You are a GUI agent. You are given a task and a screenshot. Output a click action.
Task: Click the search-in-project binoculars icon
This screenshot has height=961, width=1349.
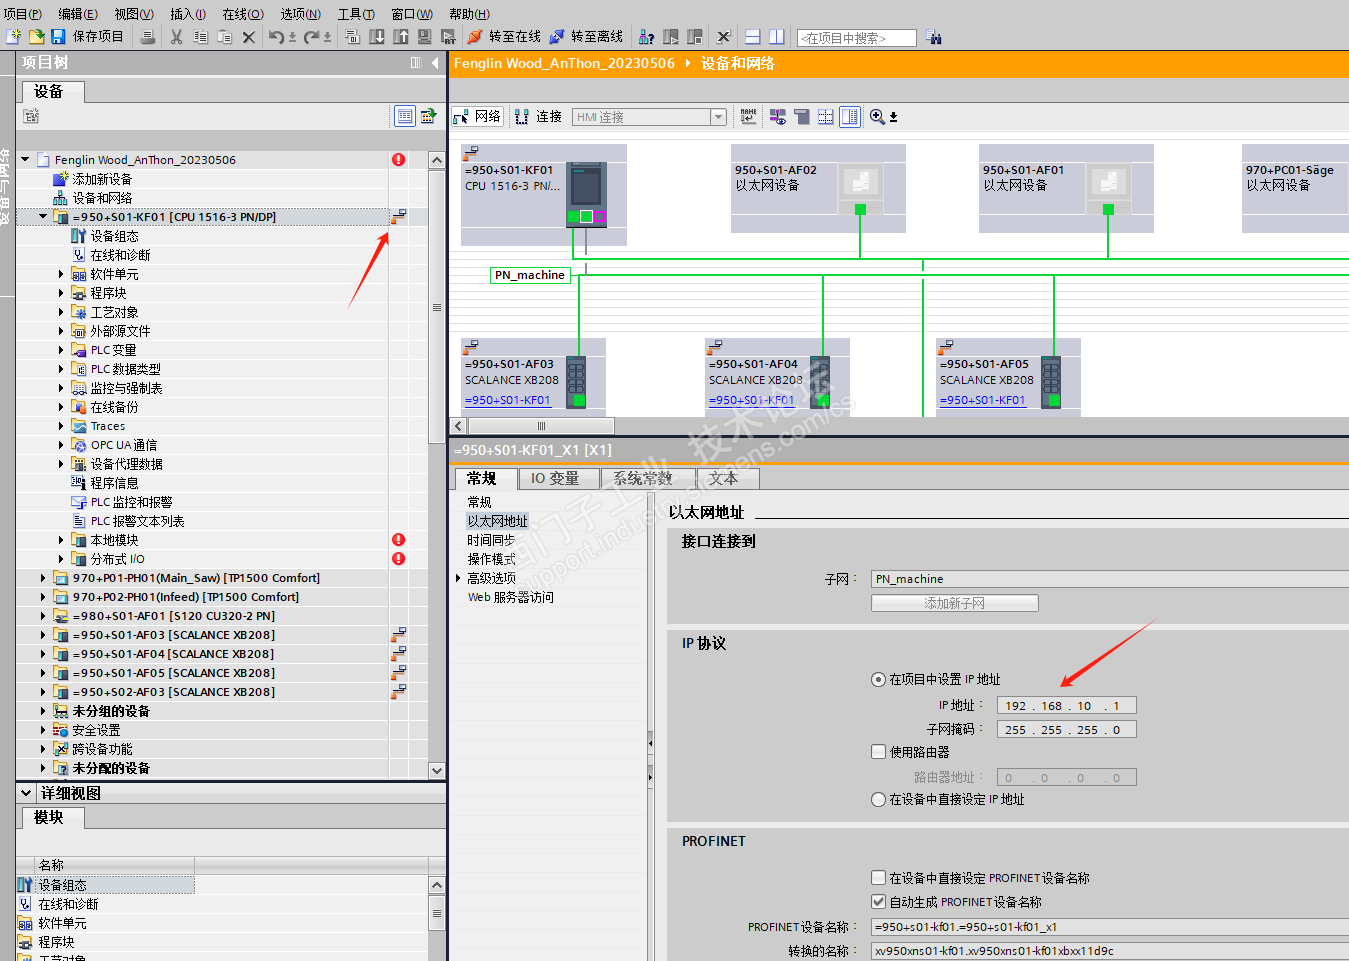coord(934,38)
